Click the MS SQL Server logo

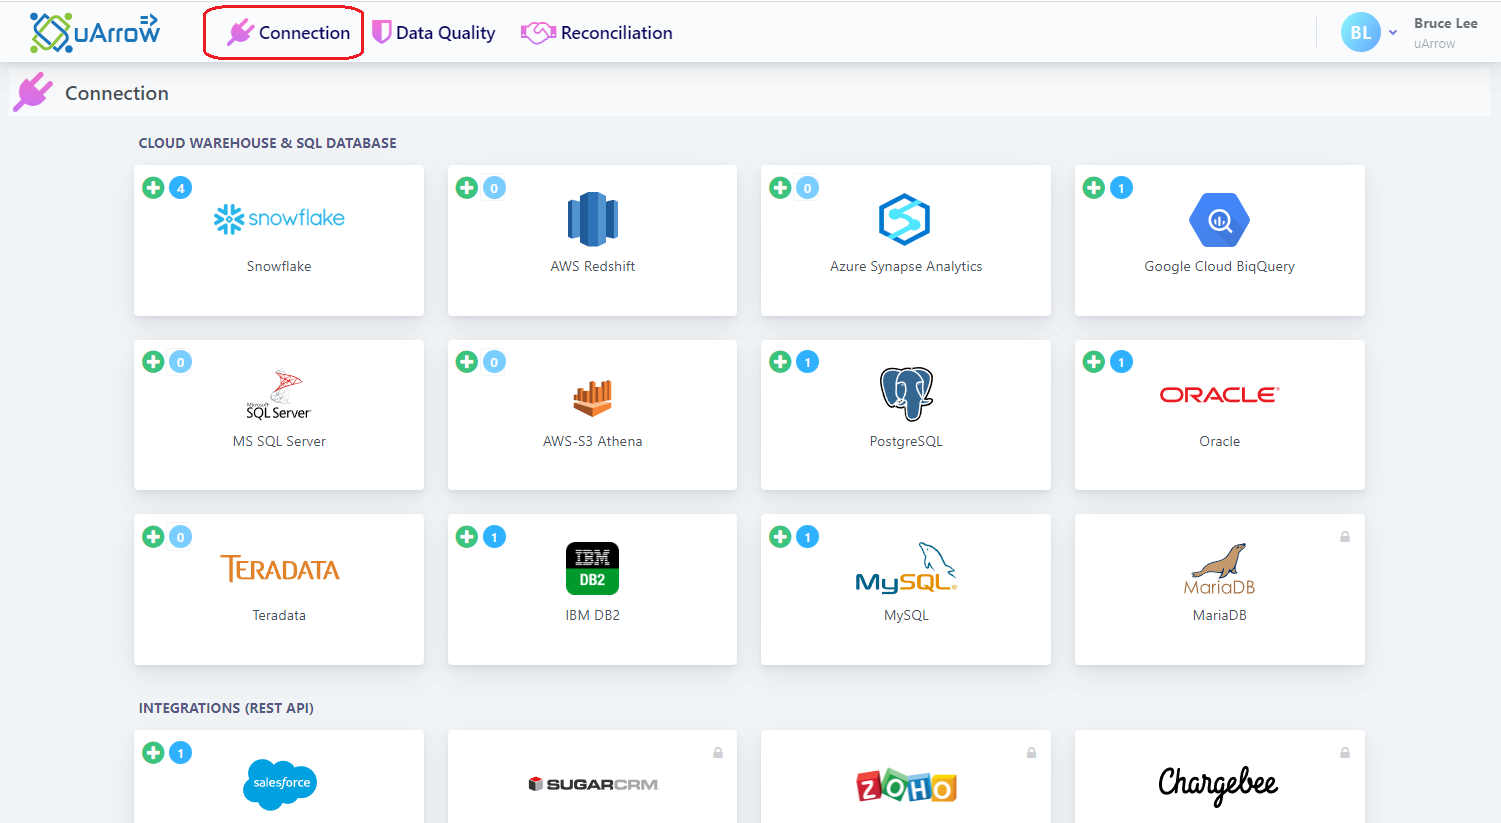[279, 395]
